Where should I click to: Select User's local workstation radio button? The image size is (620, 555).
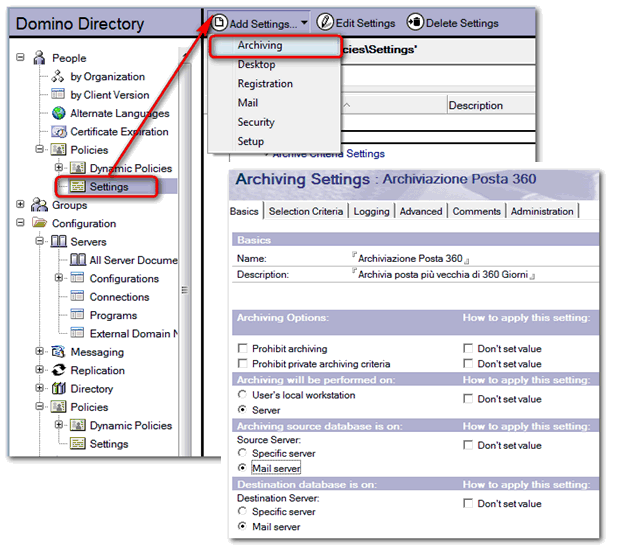coord(242,395)
